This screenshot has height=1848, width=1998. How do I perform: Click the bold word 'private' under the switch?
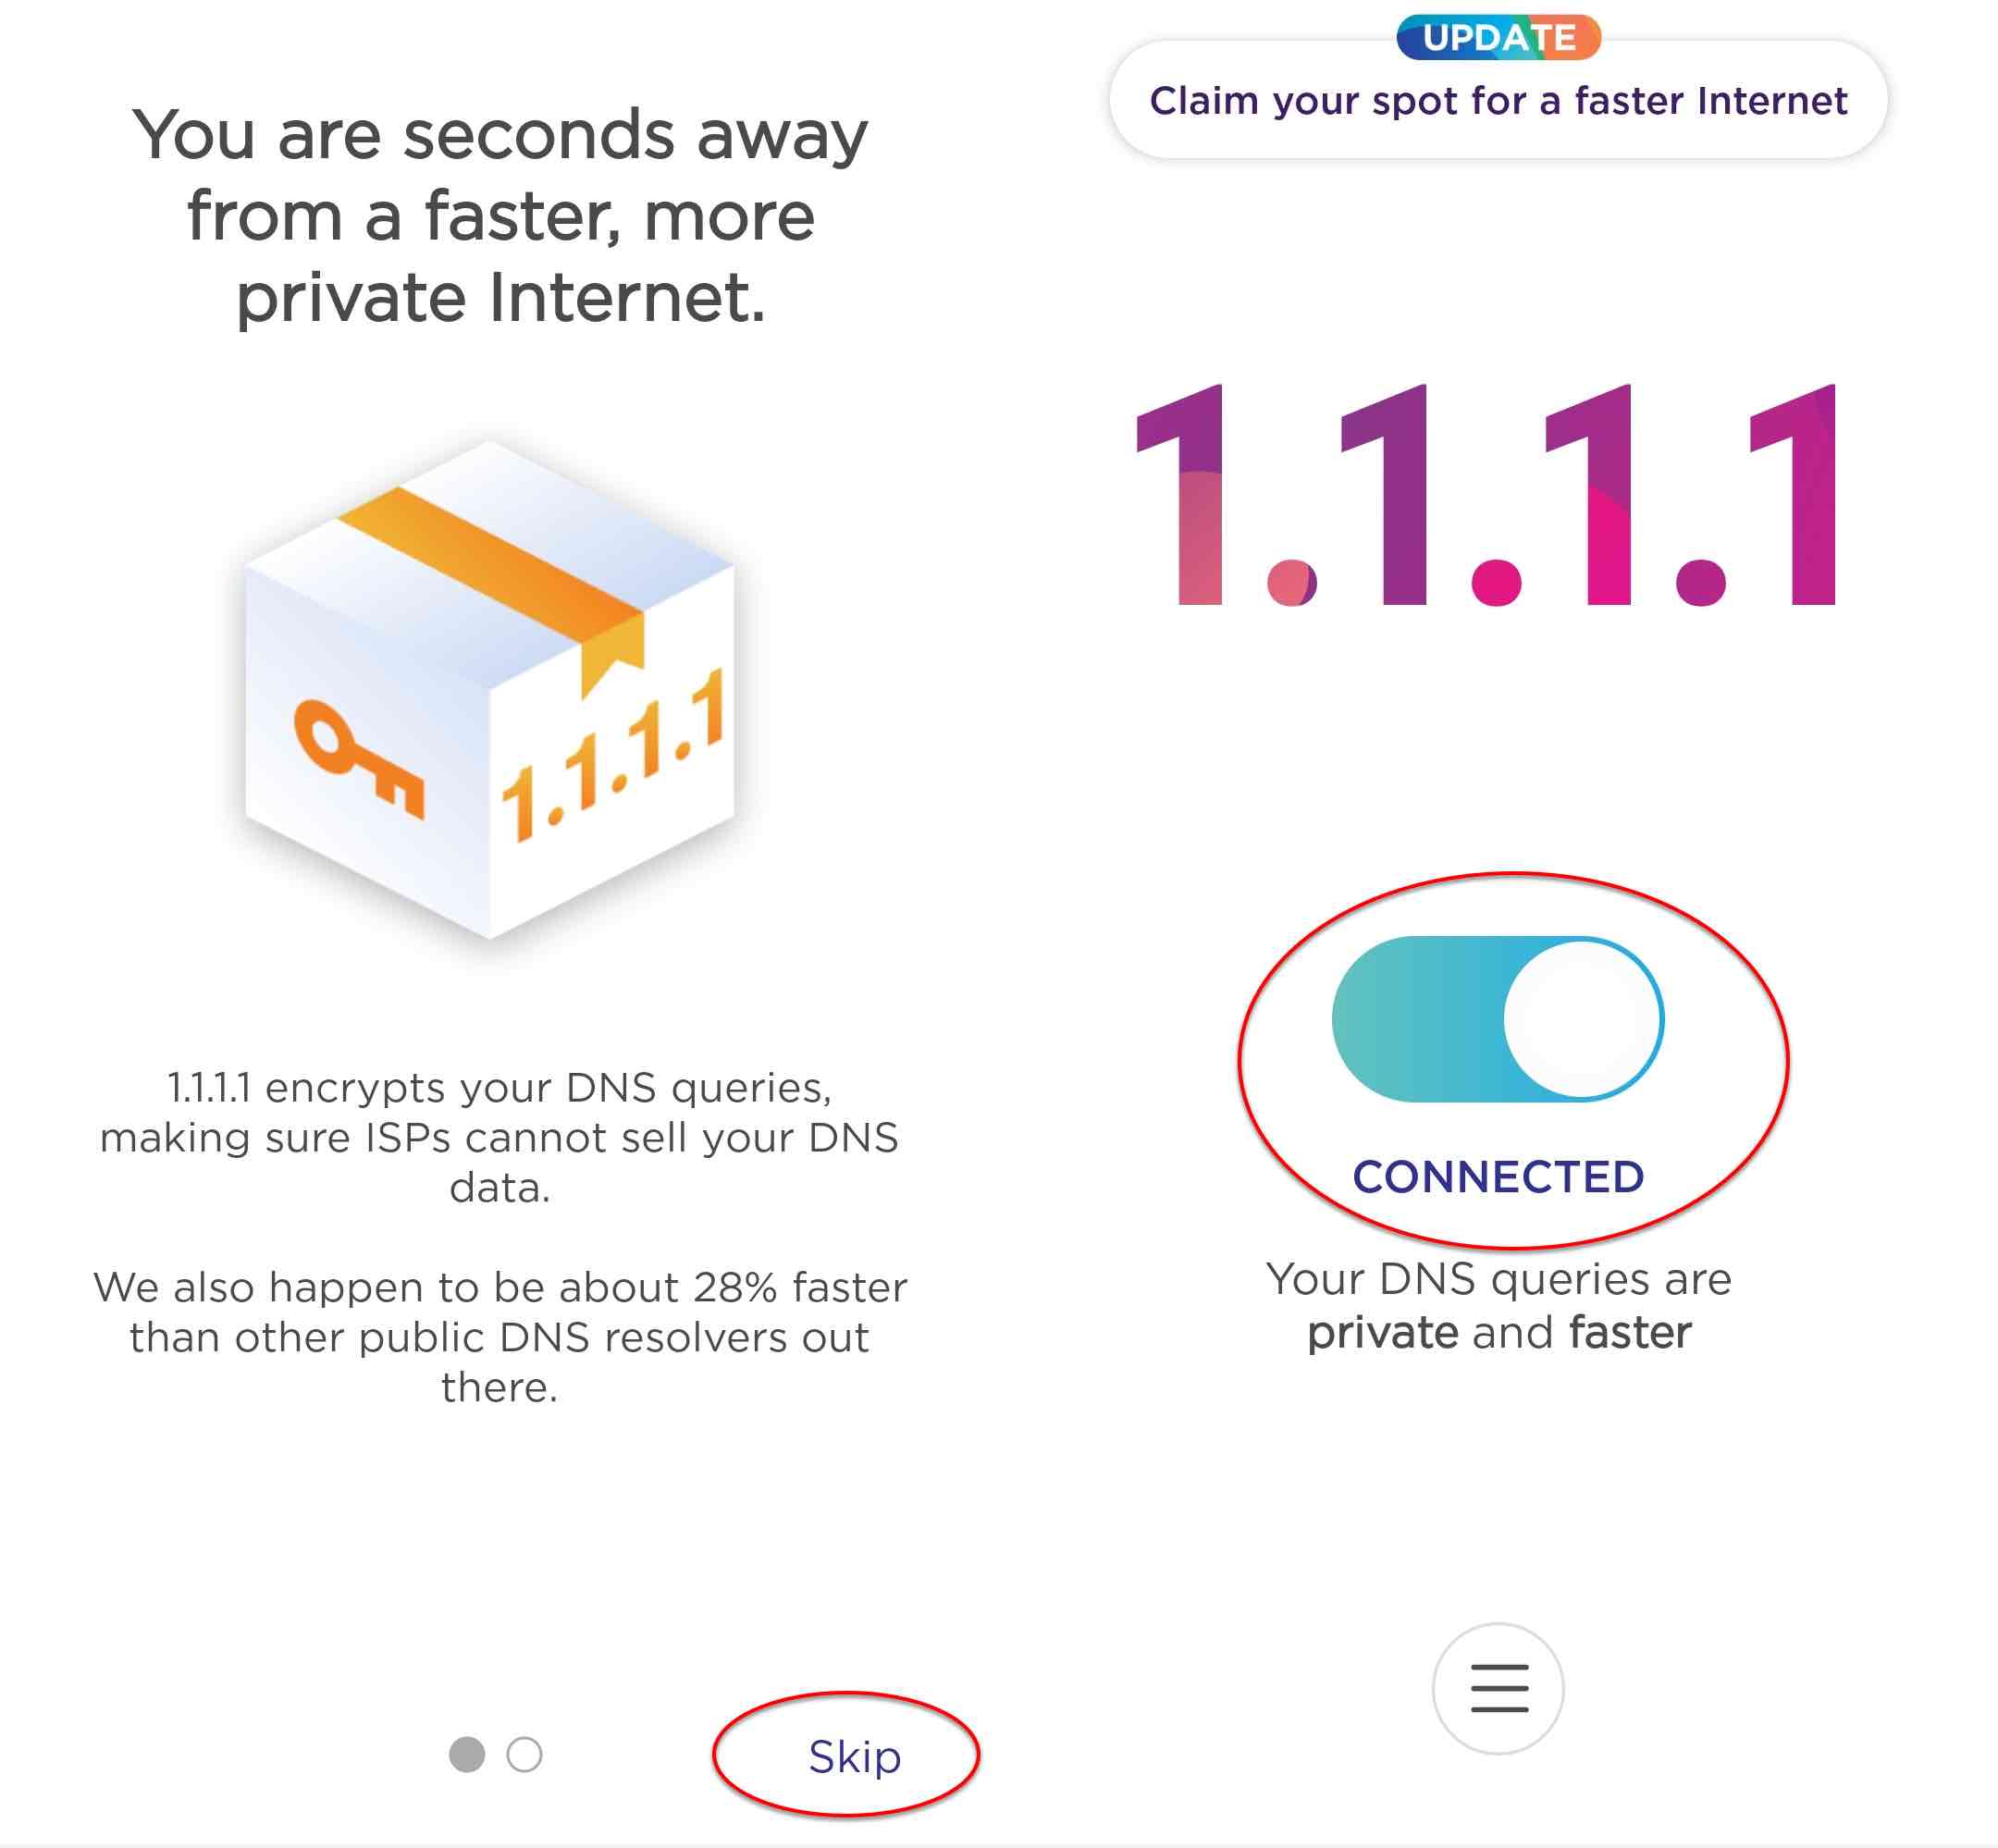1382,1333
